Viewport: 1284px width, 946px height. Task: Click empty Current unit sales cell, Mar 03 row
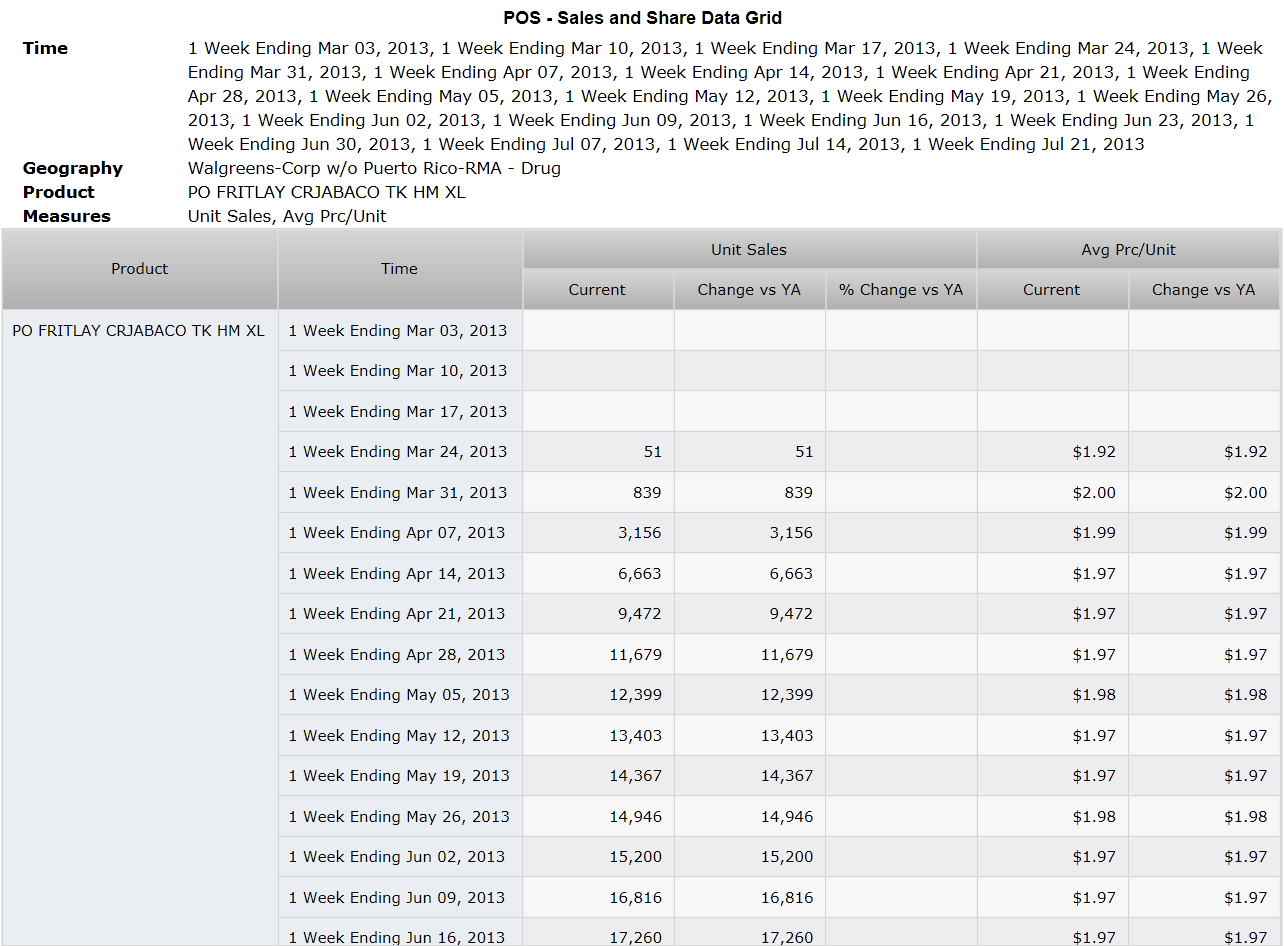click(x=598, y=331)
